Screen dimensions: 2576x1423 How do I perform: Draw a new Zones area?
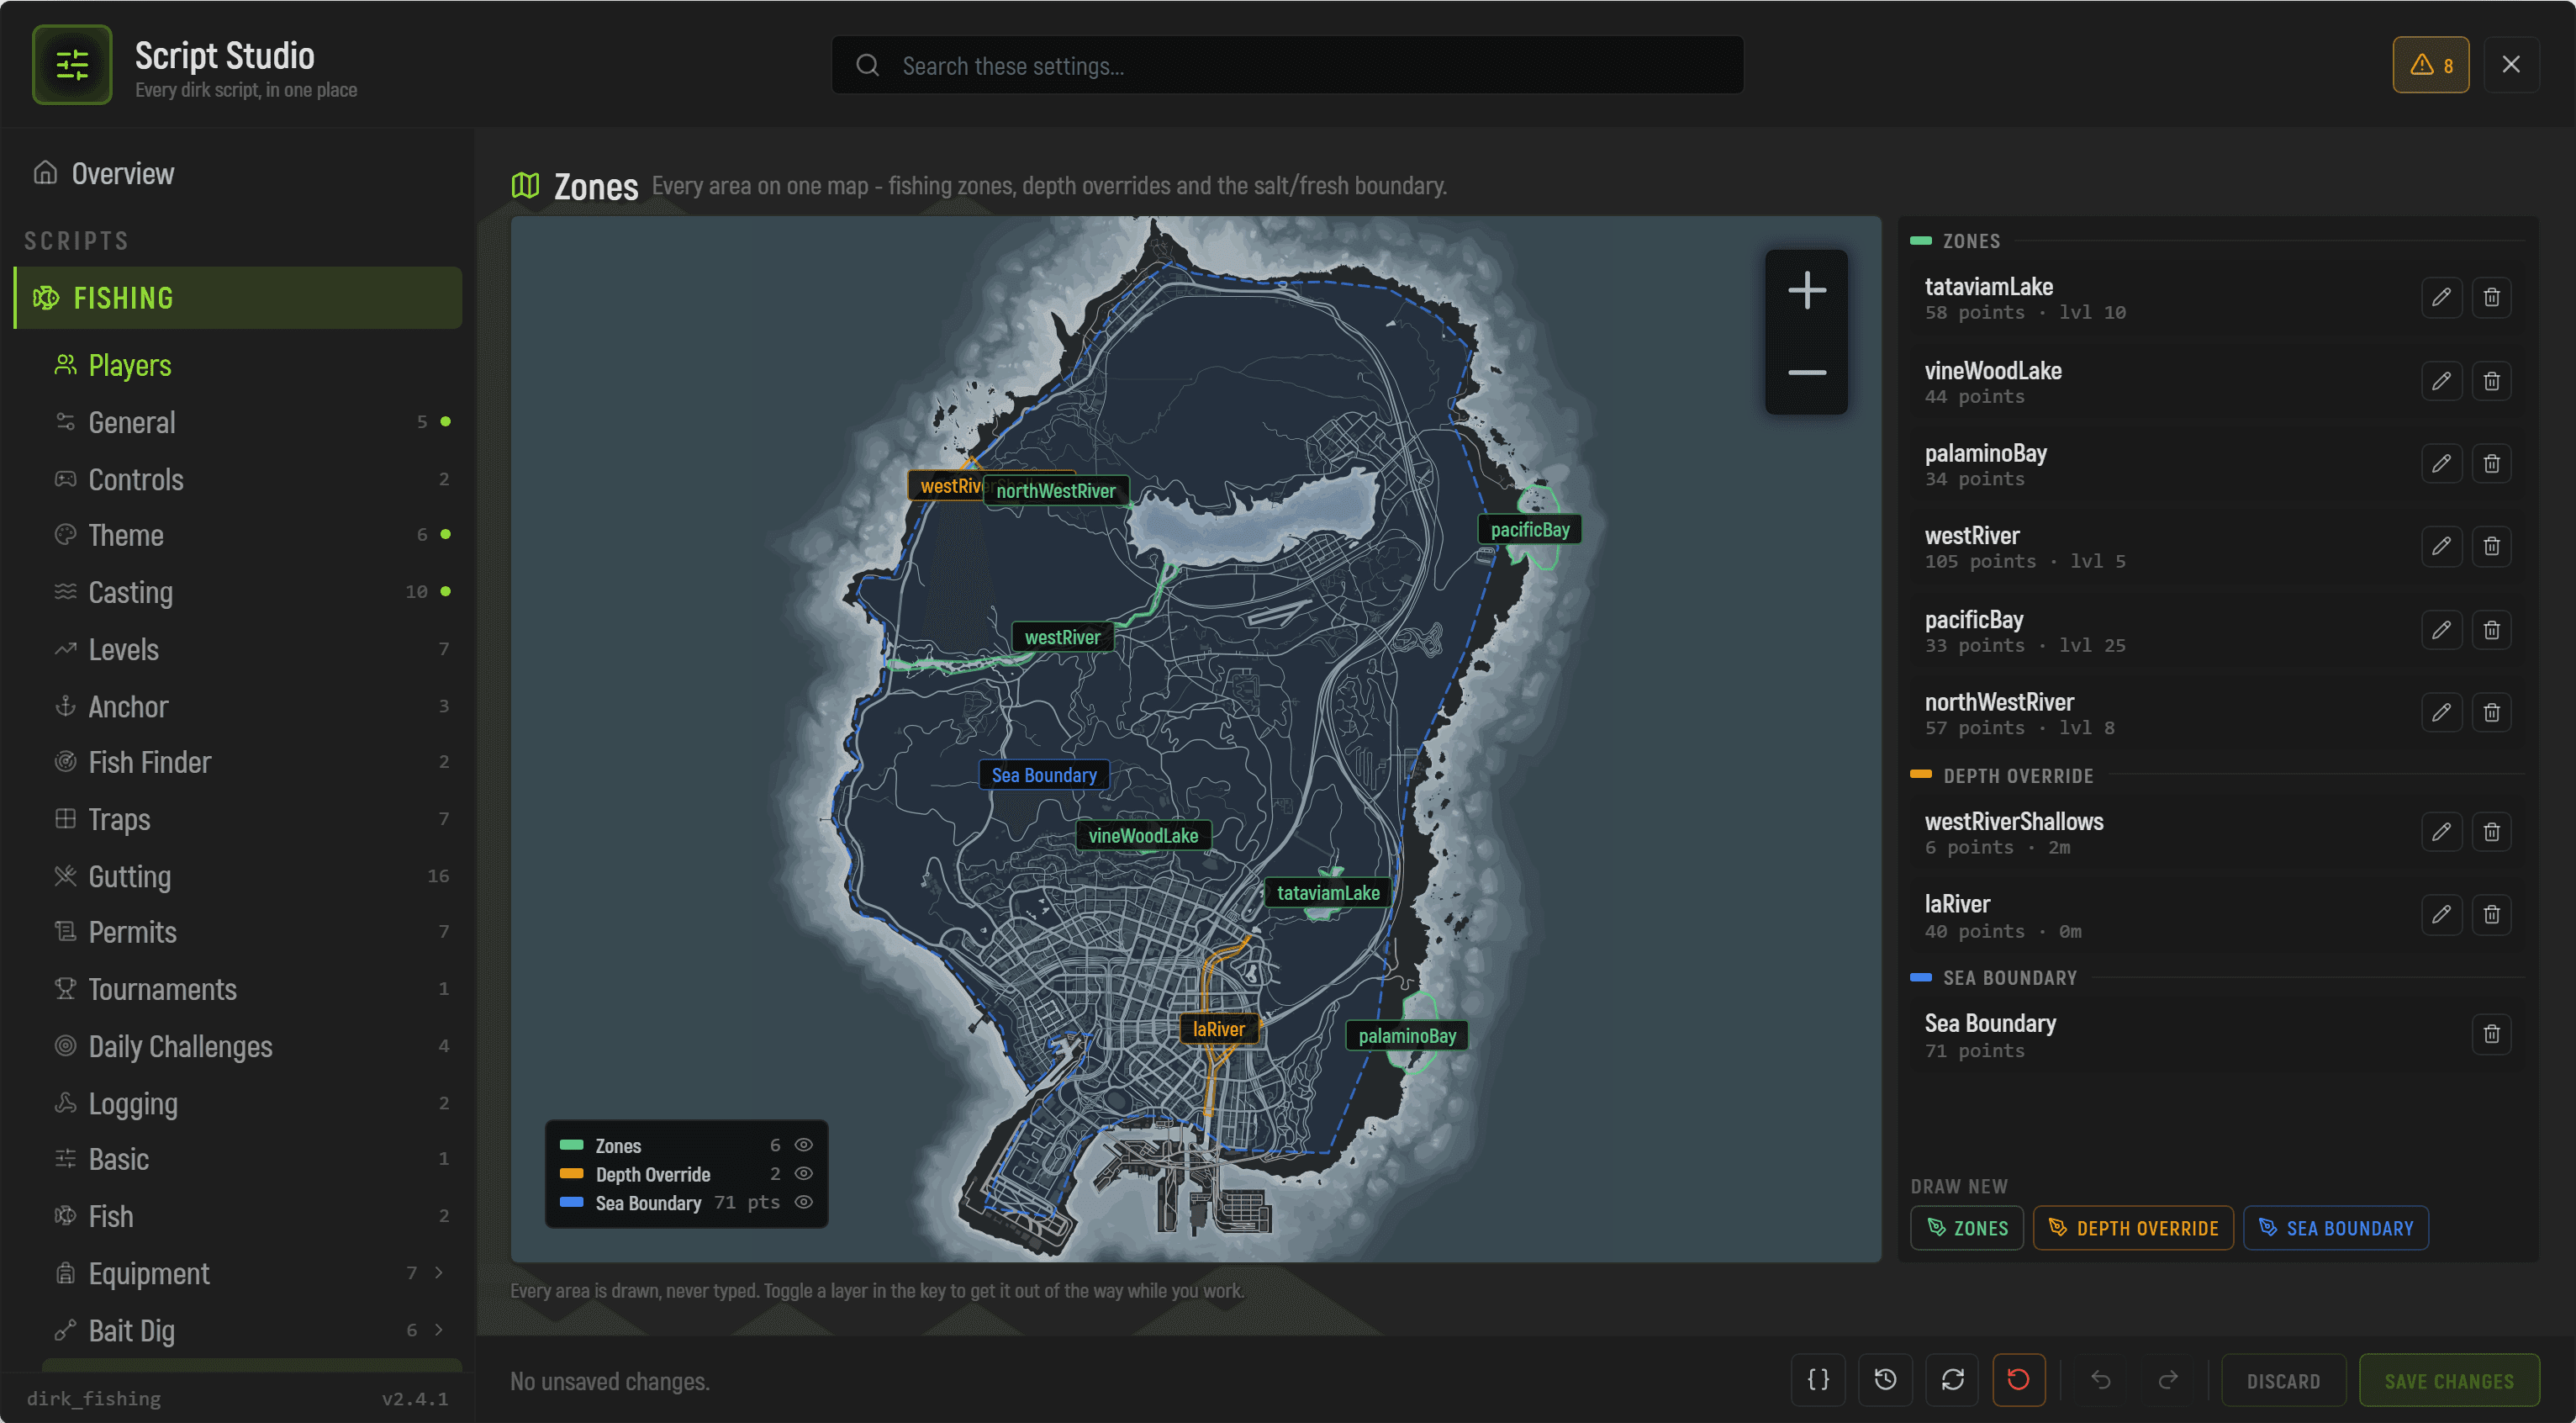pos(1966,1228)
